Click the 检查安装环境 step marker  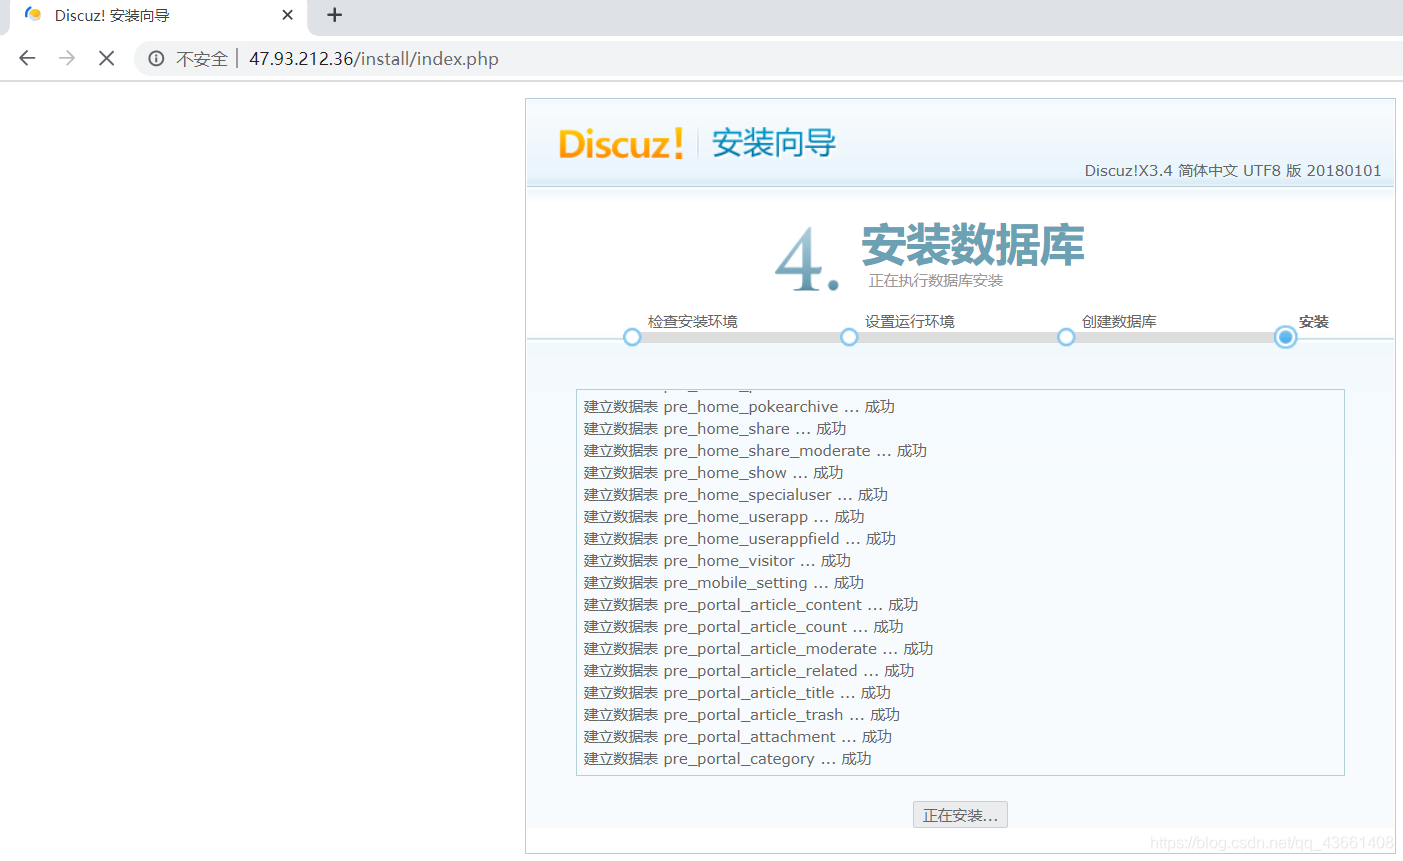632,337
